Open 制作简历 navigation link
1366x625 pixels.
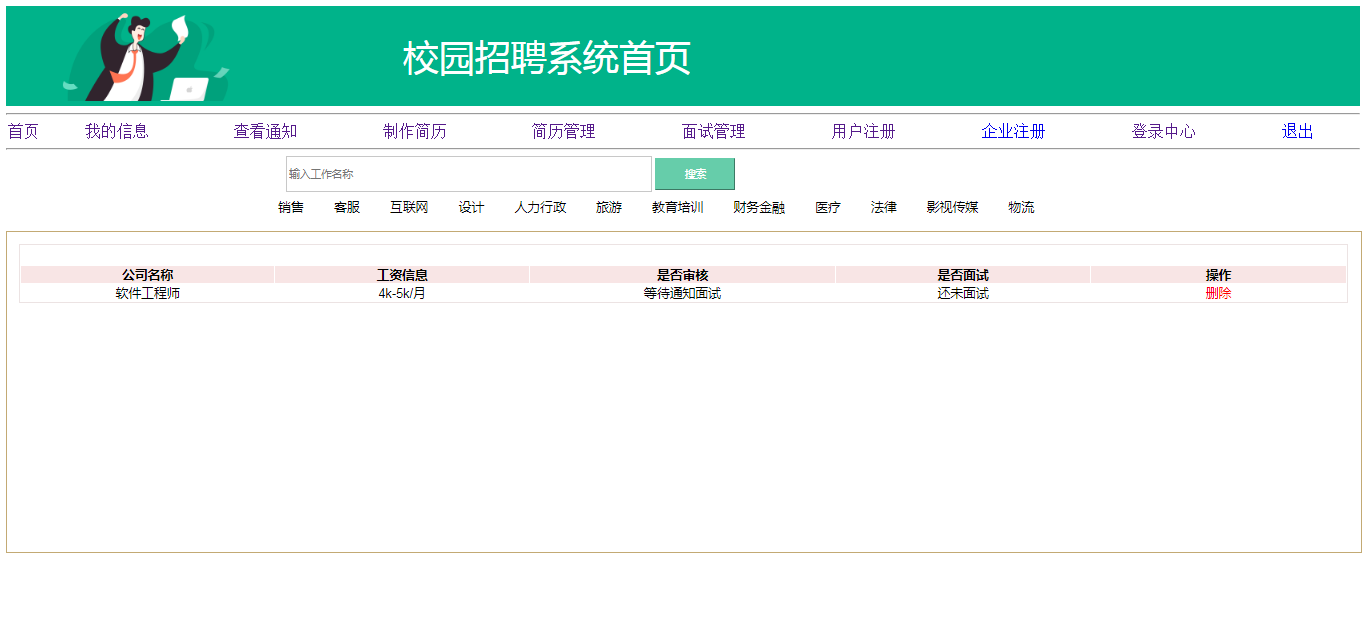[x=414, y=132]
